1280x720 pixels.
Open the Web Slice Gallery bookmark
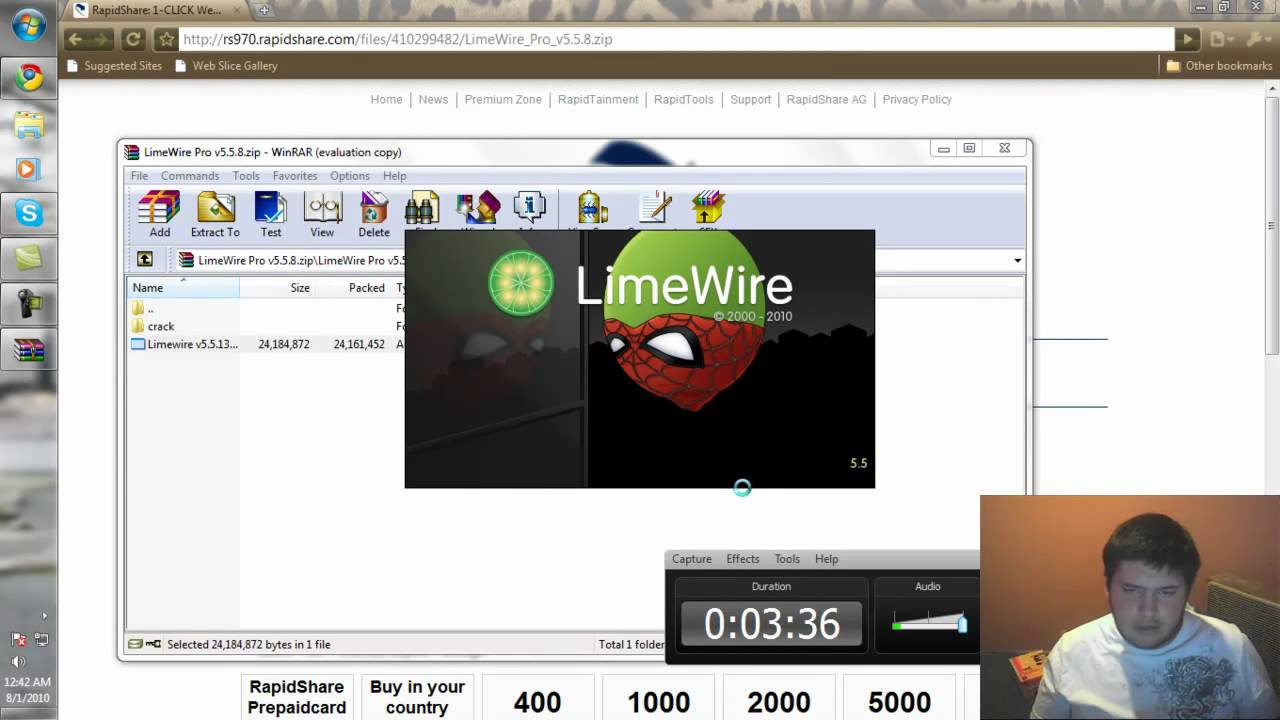coord(226,66)
